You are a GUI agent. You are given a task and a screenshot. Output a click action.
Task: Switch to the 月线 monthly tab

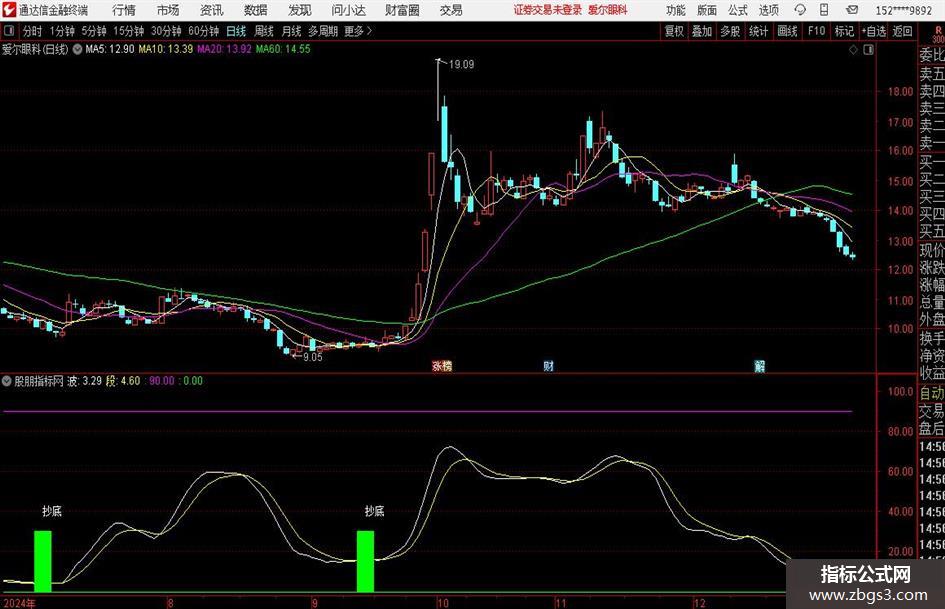click(291, 31)
